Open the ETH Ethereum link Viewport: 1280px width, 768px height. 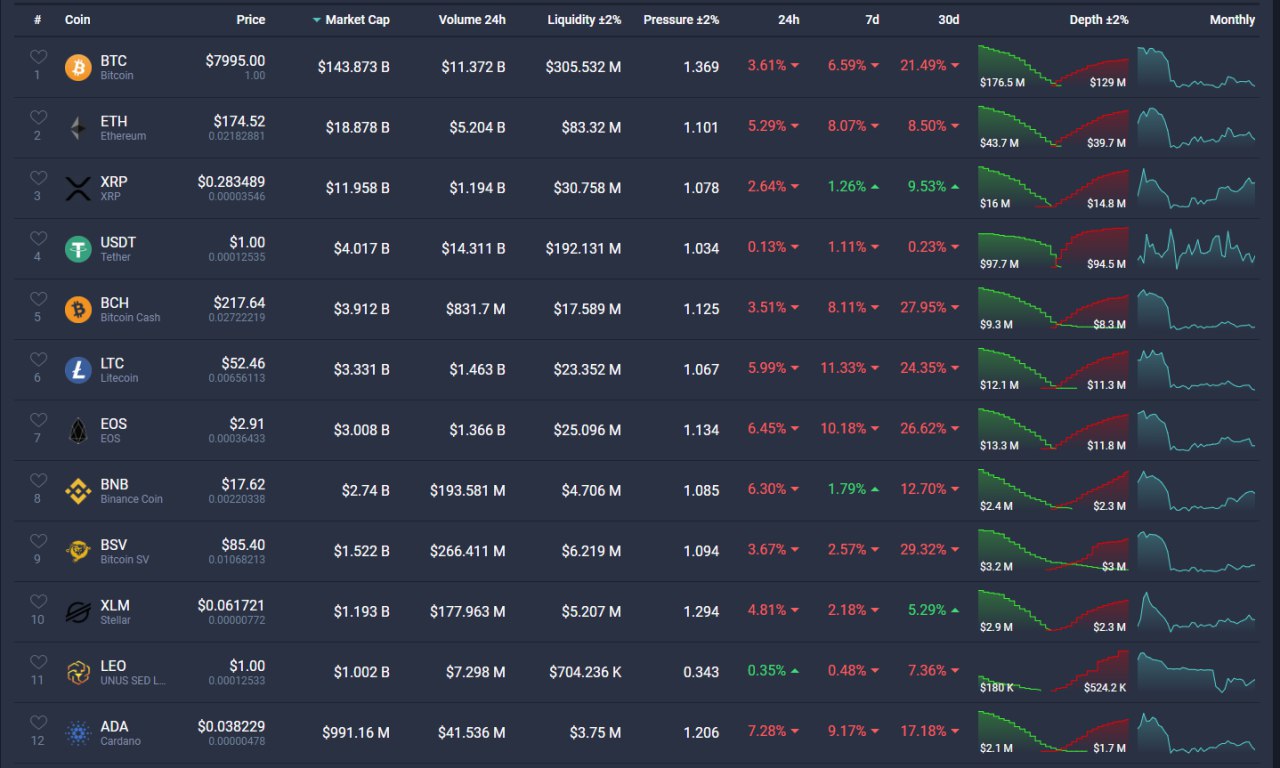123,128
